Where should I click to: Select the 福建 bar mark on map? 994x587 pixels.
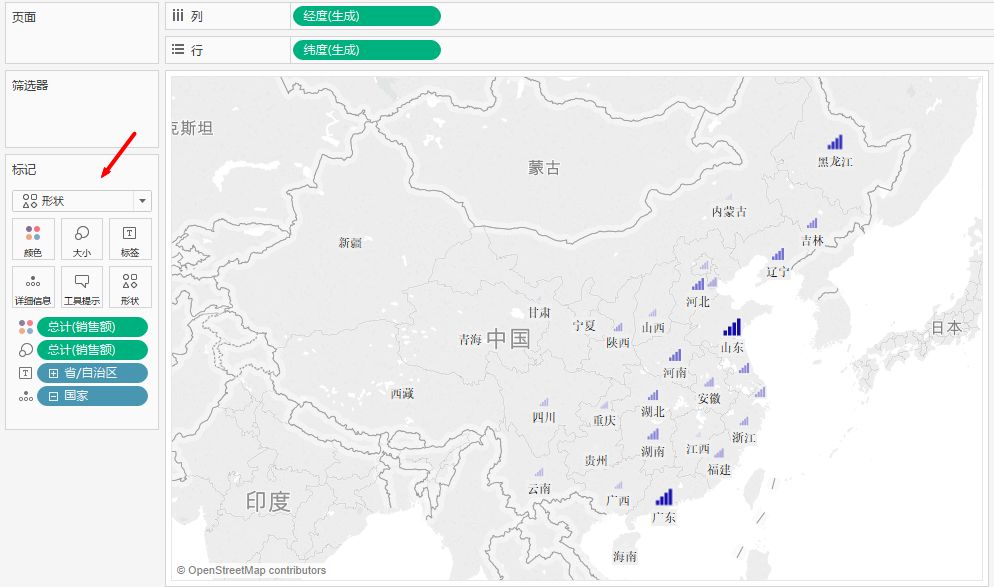point(719,453)
